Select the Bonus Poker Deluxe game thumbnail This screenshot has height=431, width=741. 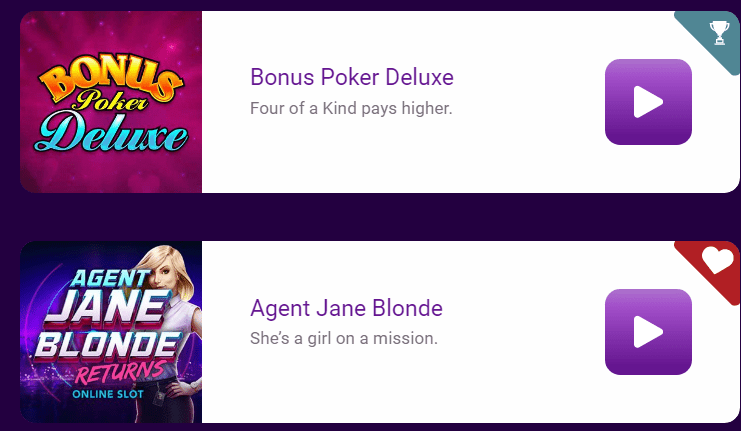111,102
